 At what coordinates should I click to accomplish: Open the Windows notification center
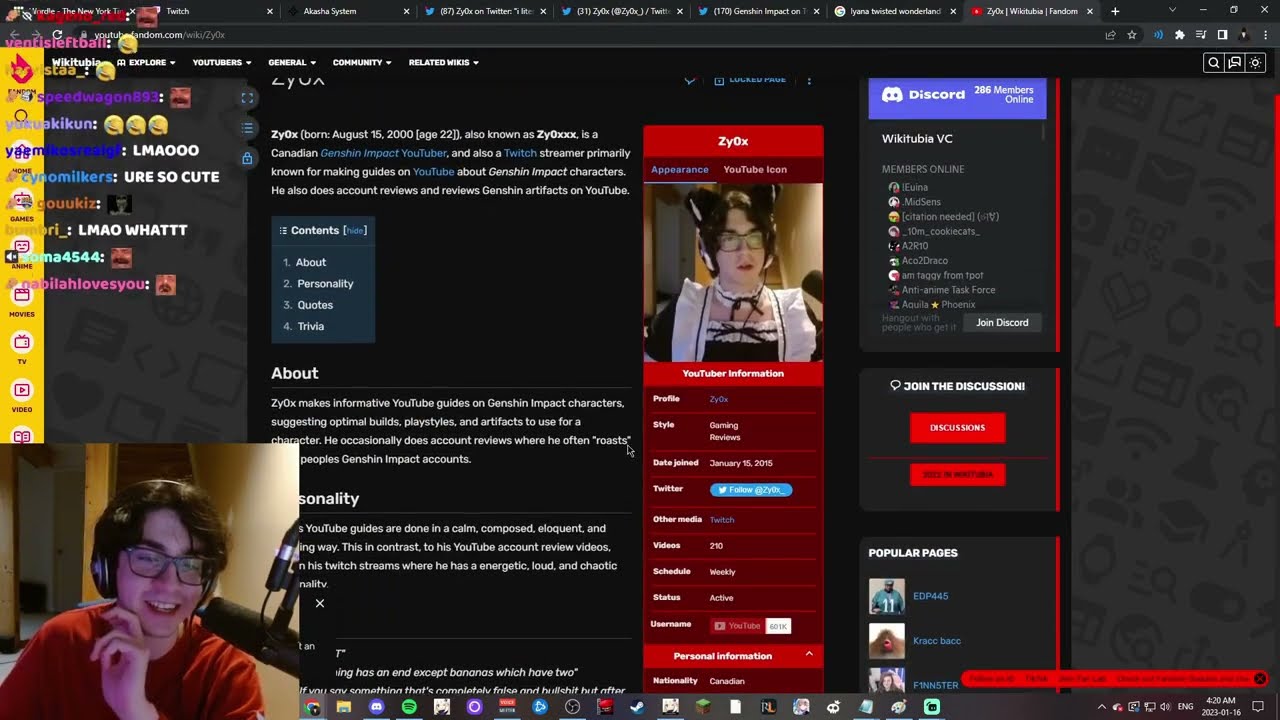(1258, 707)
